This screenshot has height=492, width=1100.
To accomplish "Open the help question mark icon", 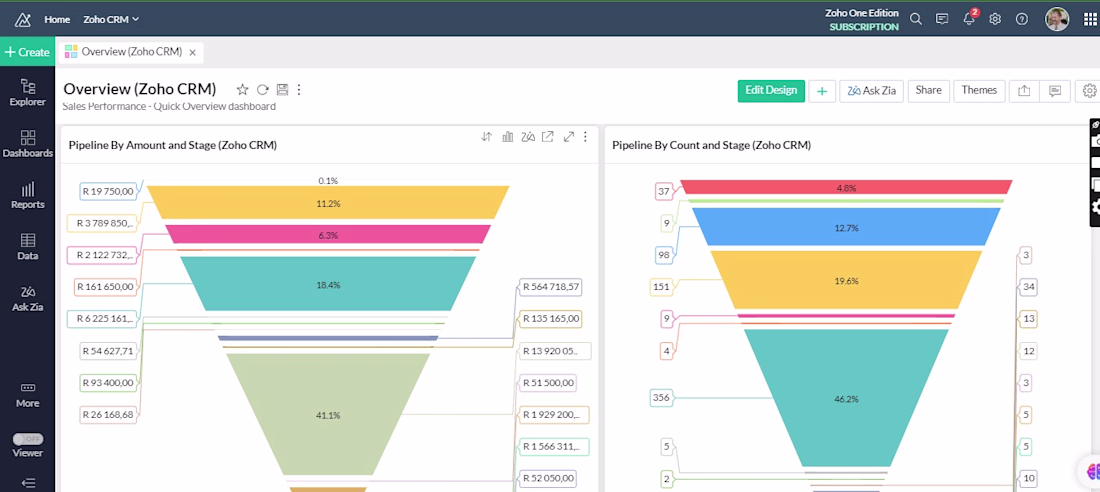I will click(x=1021, y=19).
